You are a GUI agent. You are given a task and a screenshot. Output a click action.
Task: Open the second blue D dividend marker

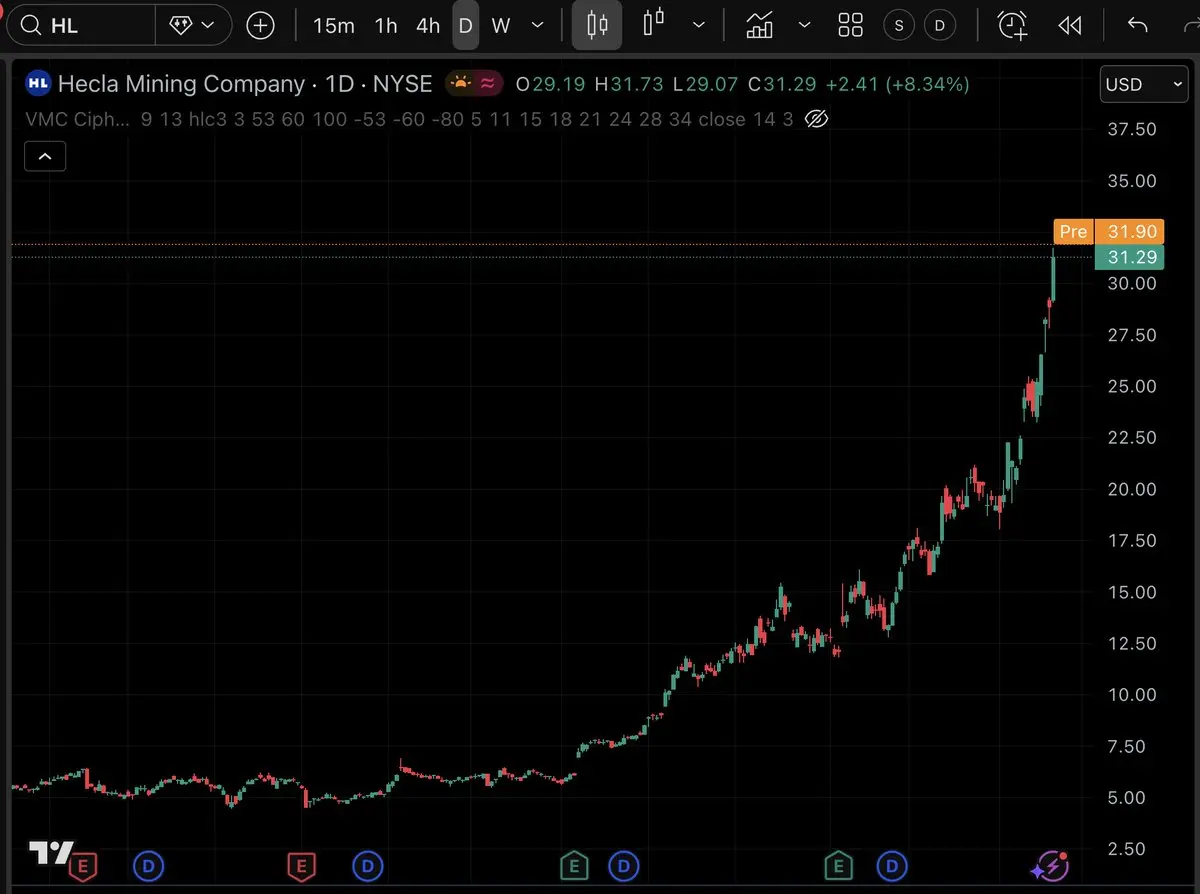[368, 865]
